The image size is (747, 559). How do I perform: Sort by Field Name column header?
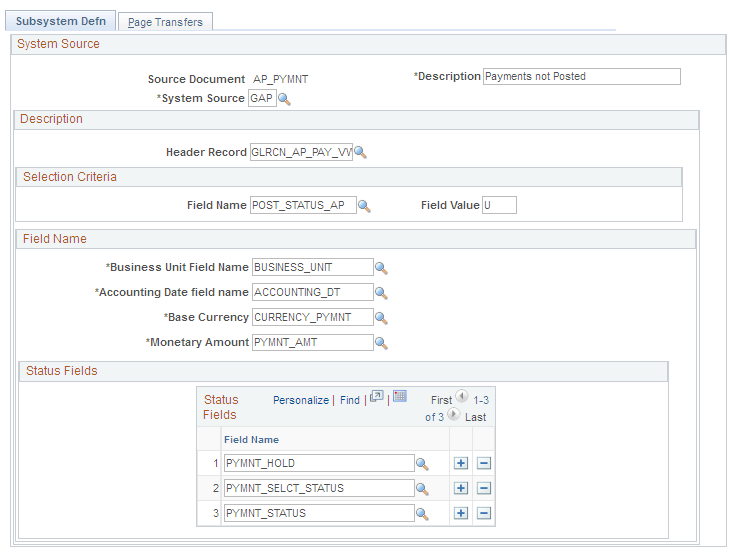pyautogui.click(x=252, y=440)
